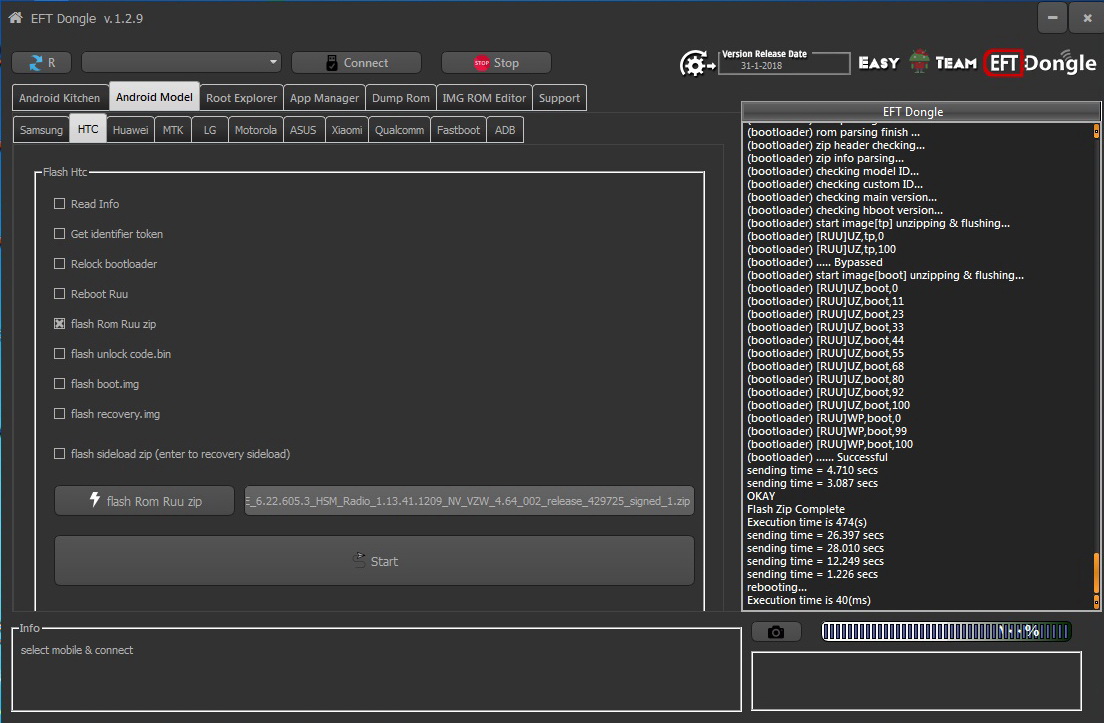Open the App Manager tab
Screen dimensions: 1104x723
coord(325,98)
